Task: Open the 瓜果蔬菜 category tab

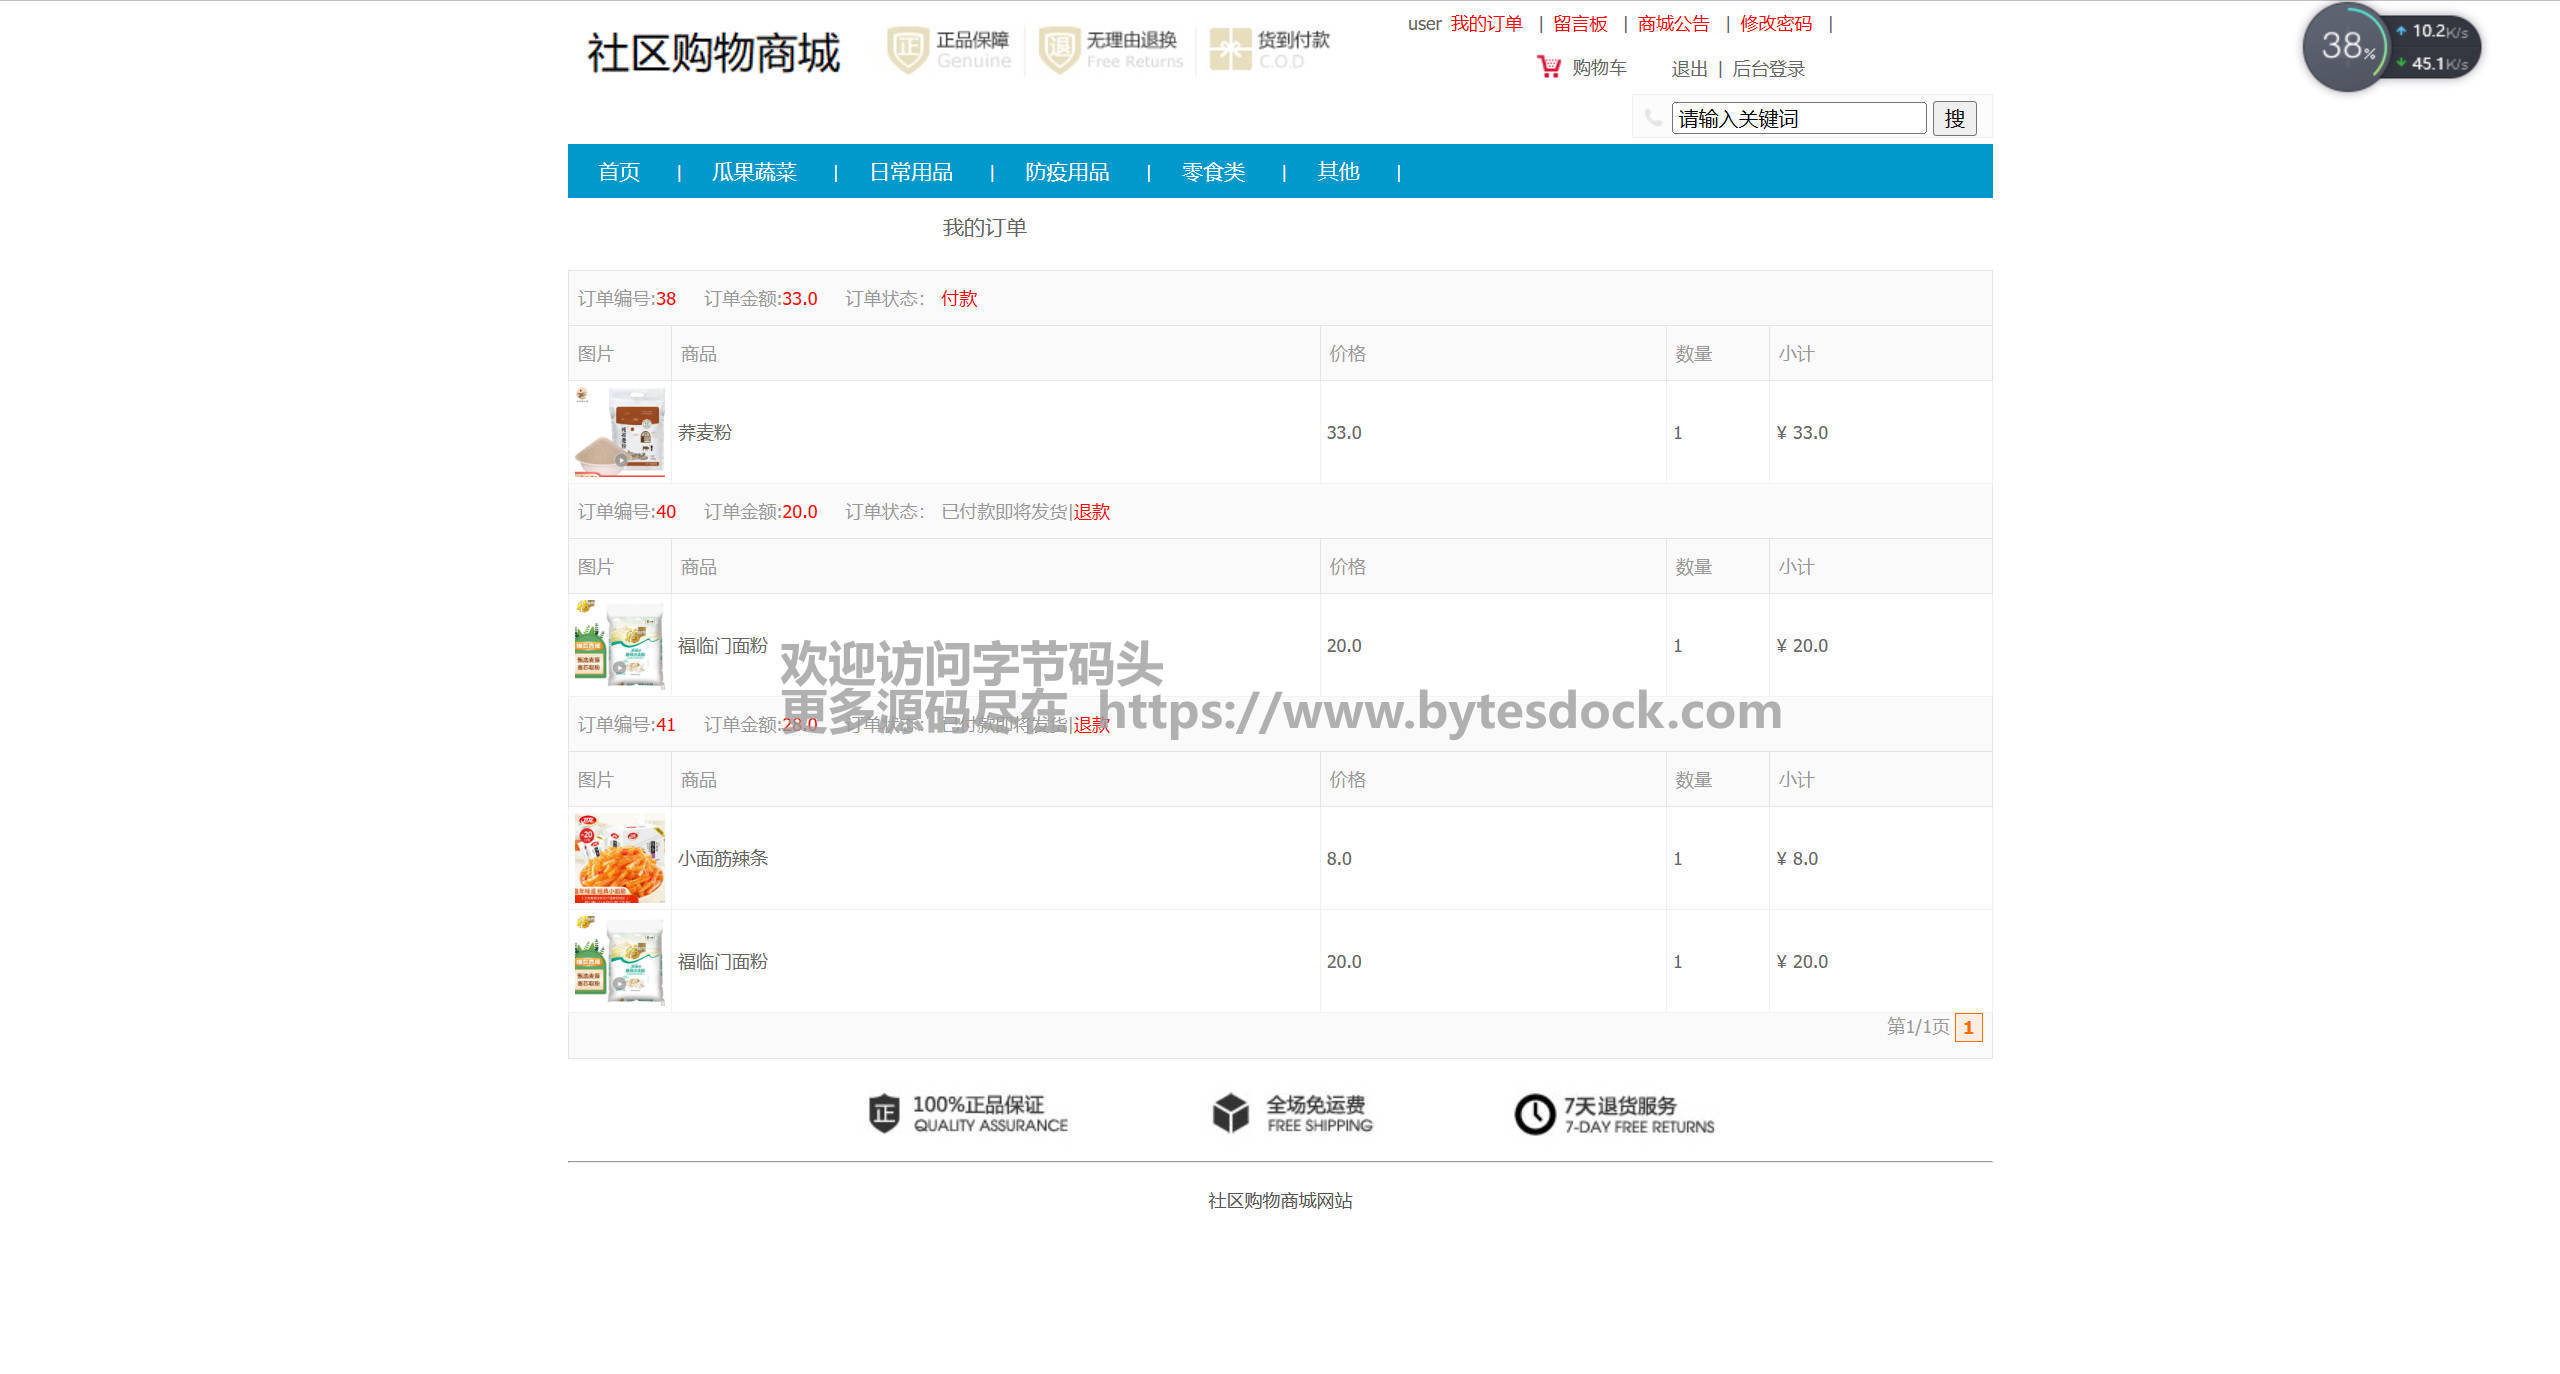Action: 754,172
